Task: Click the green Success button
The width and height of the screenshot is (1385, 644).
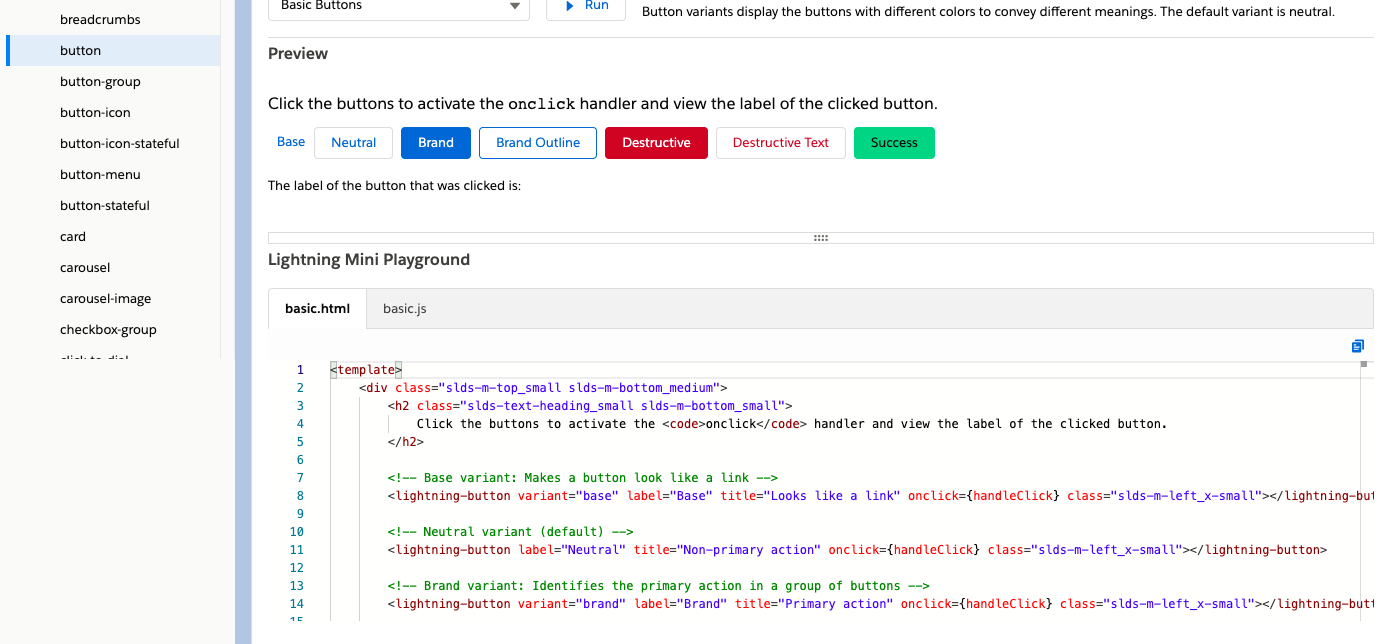Action: point(893,143)
